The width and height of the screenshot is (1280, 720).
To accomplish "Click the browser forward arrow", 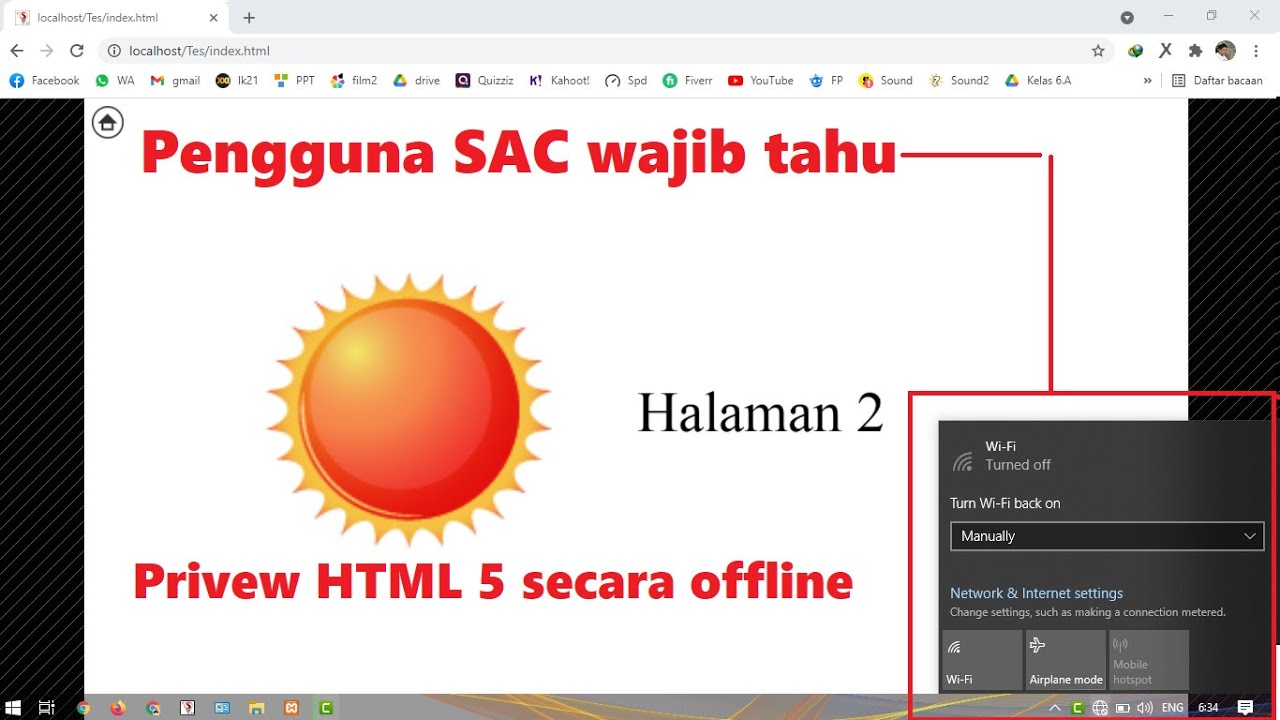I will coord(46,50).
